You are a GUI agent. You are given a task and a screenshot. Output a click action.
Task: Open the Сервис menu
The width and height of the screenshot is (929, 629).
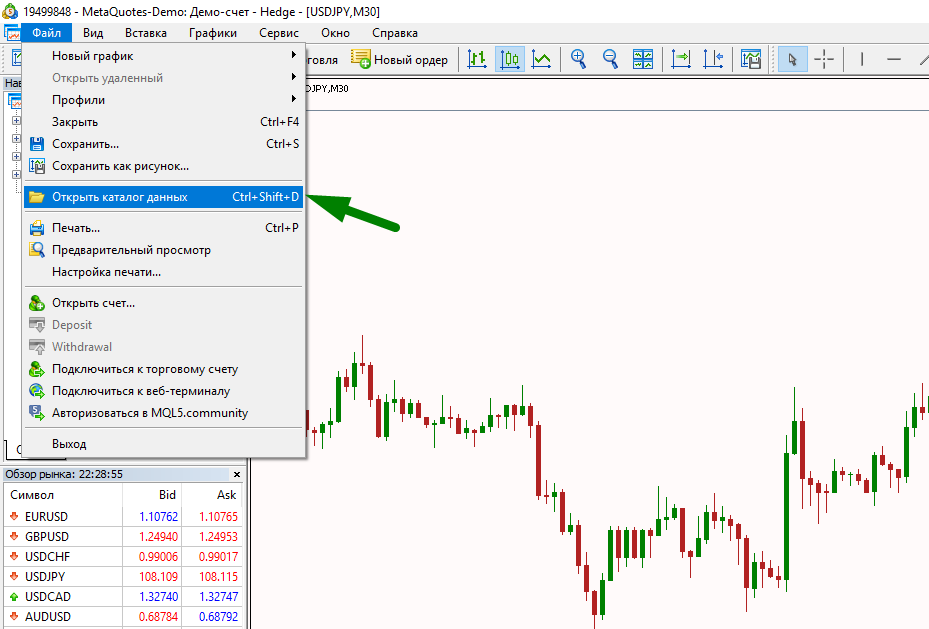(278, 33)
